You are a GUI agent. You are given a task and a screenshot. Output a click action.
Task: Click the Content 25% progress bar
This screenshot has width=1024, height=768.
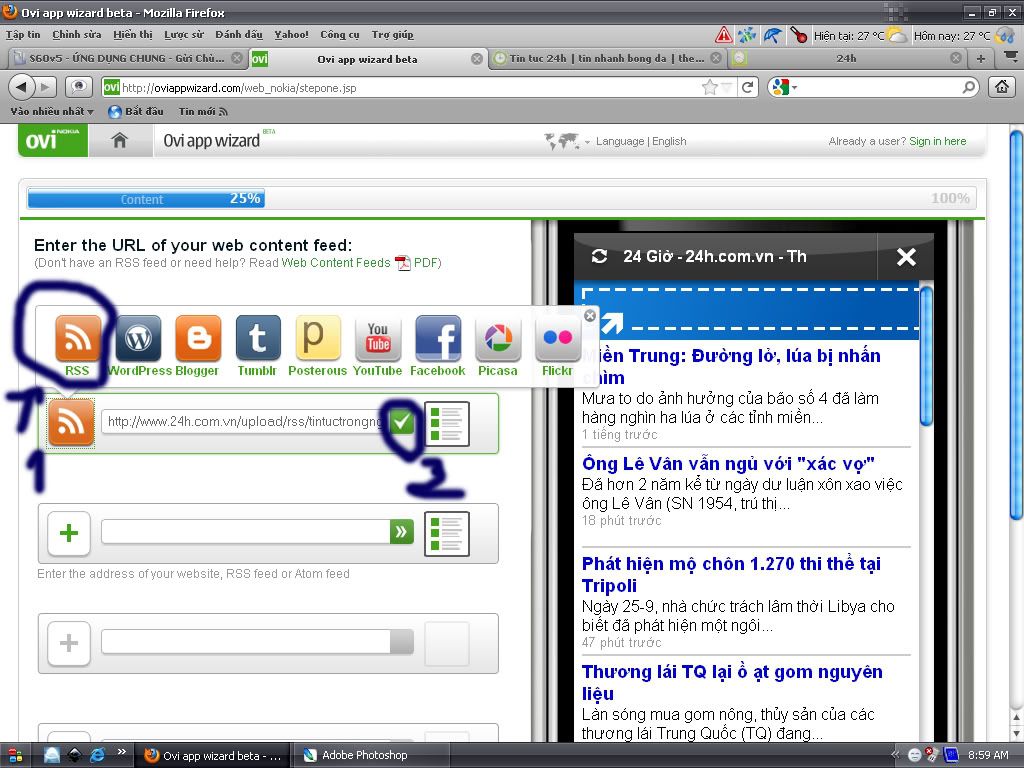click(x=146, y=199)
